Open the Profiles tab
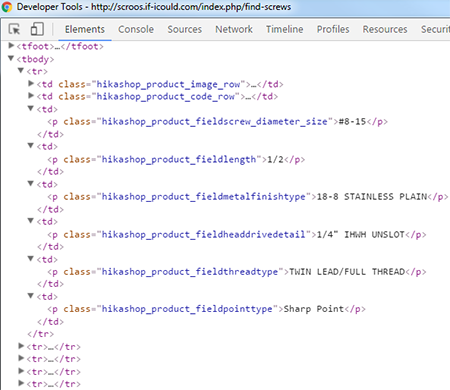Image resolution: width=450 pixels, height=390 pixels. click(x=333, y=29)
